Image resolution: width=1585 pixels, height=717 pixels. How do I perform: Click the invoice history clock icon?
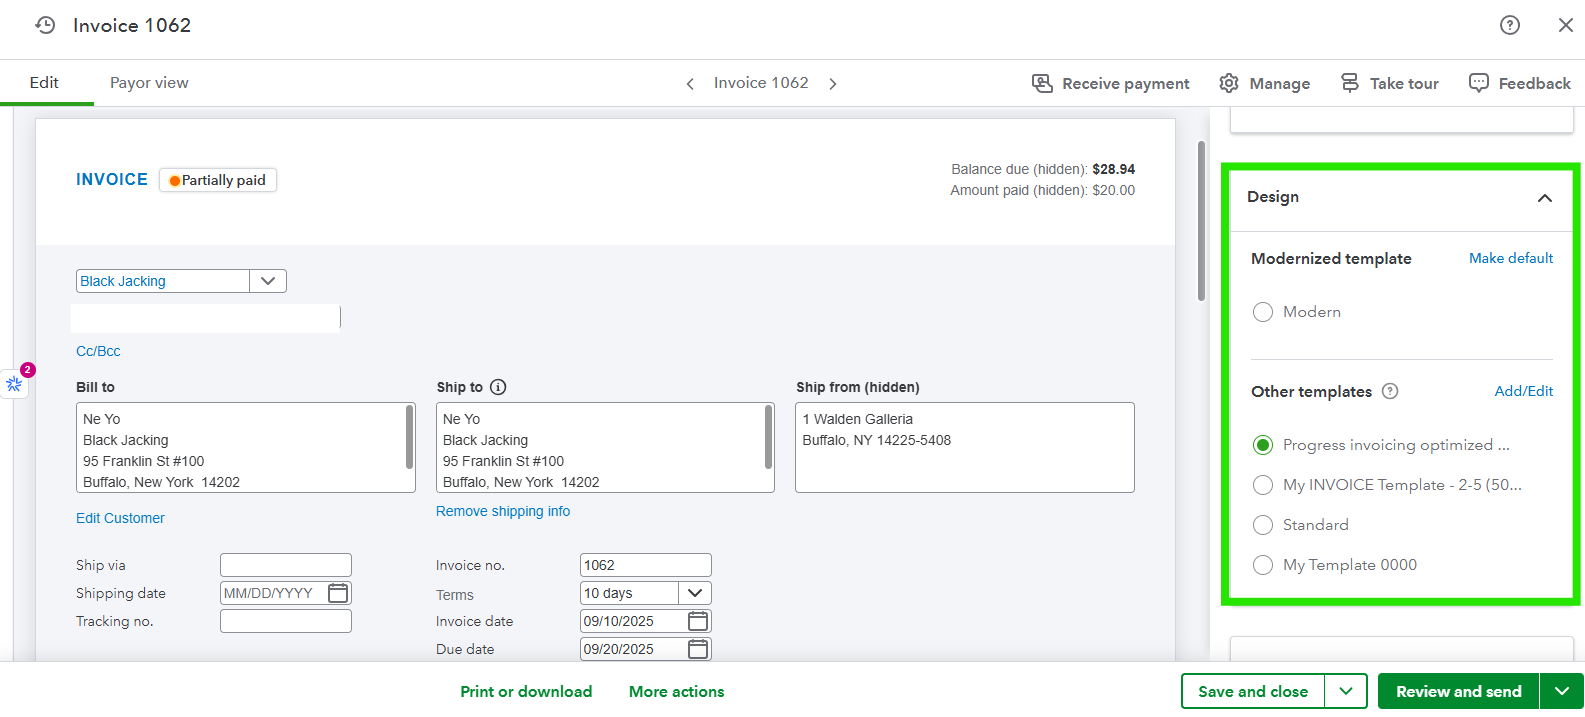pyautogui.click(x=45, y=25)
